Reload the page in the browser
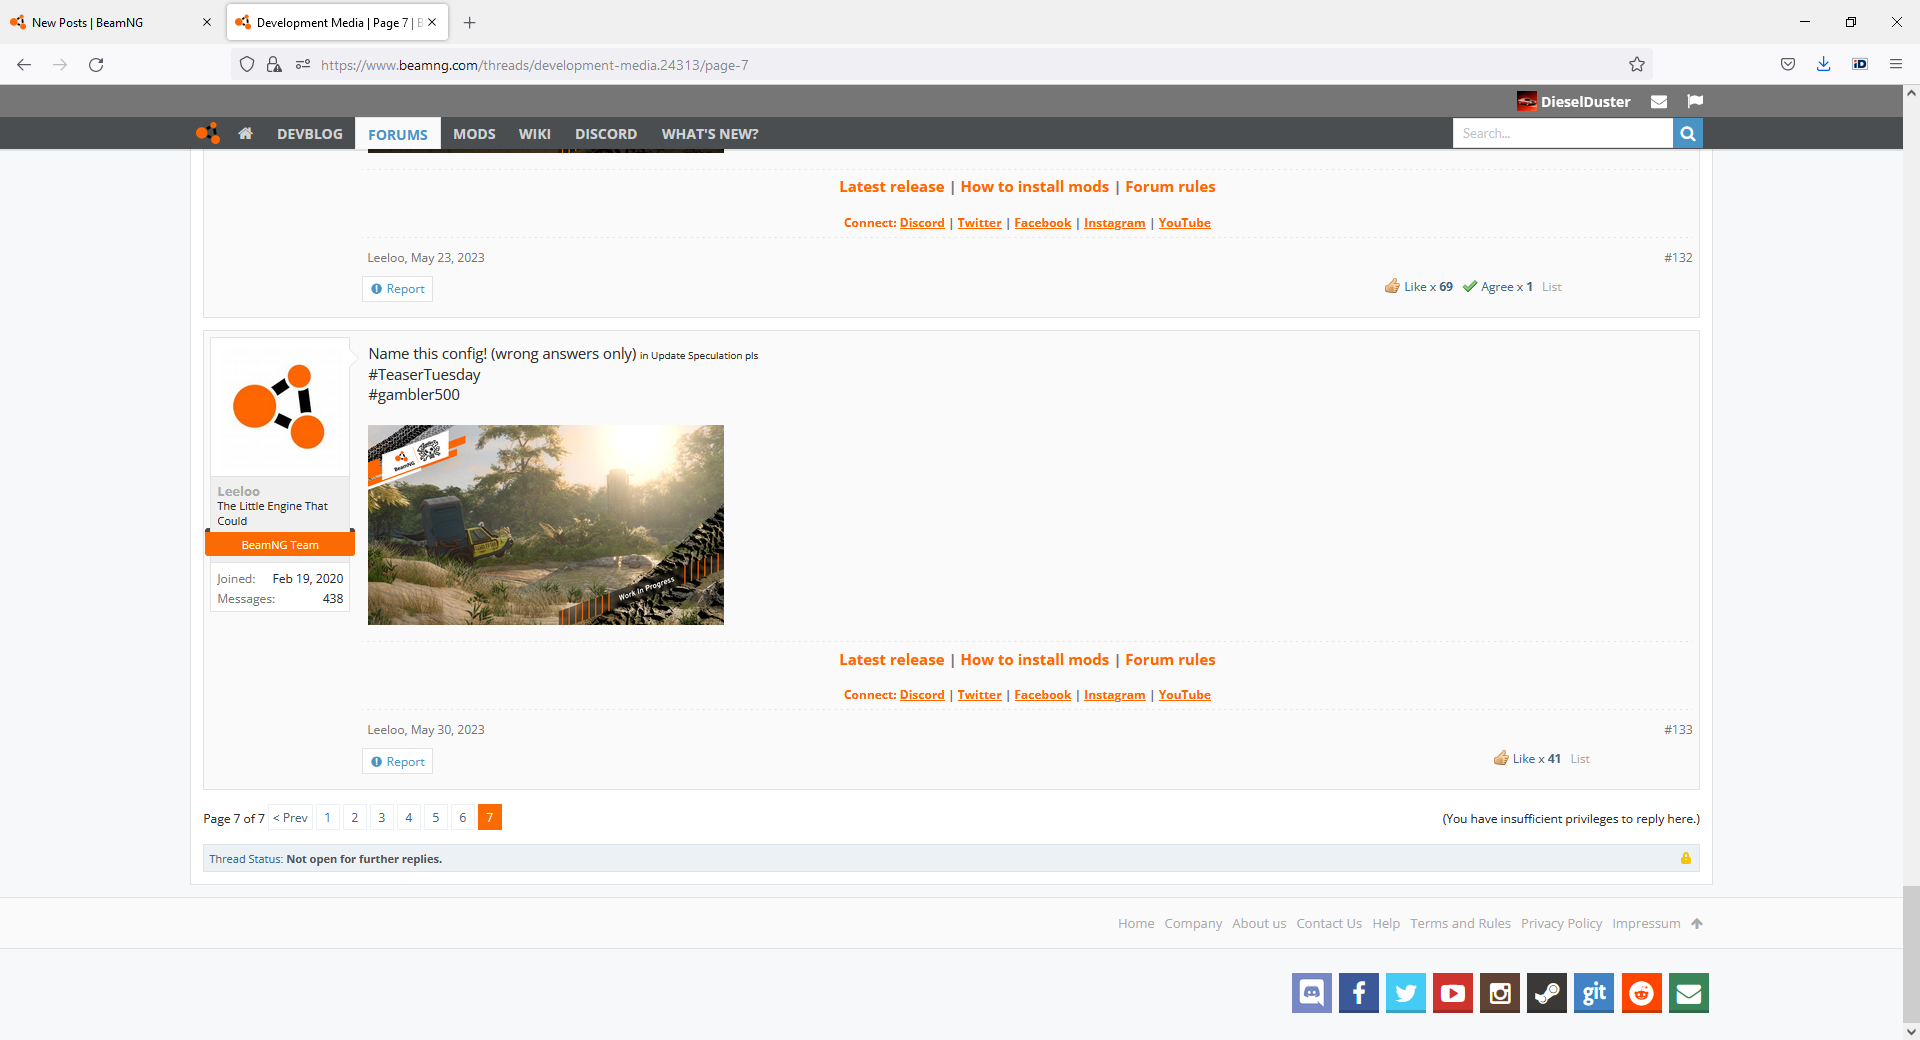 click(96, 64)
